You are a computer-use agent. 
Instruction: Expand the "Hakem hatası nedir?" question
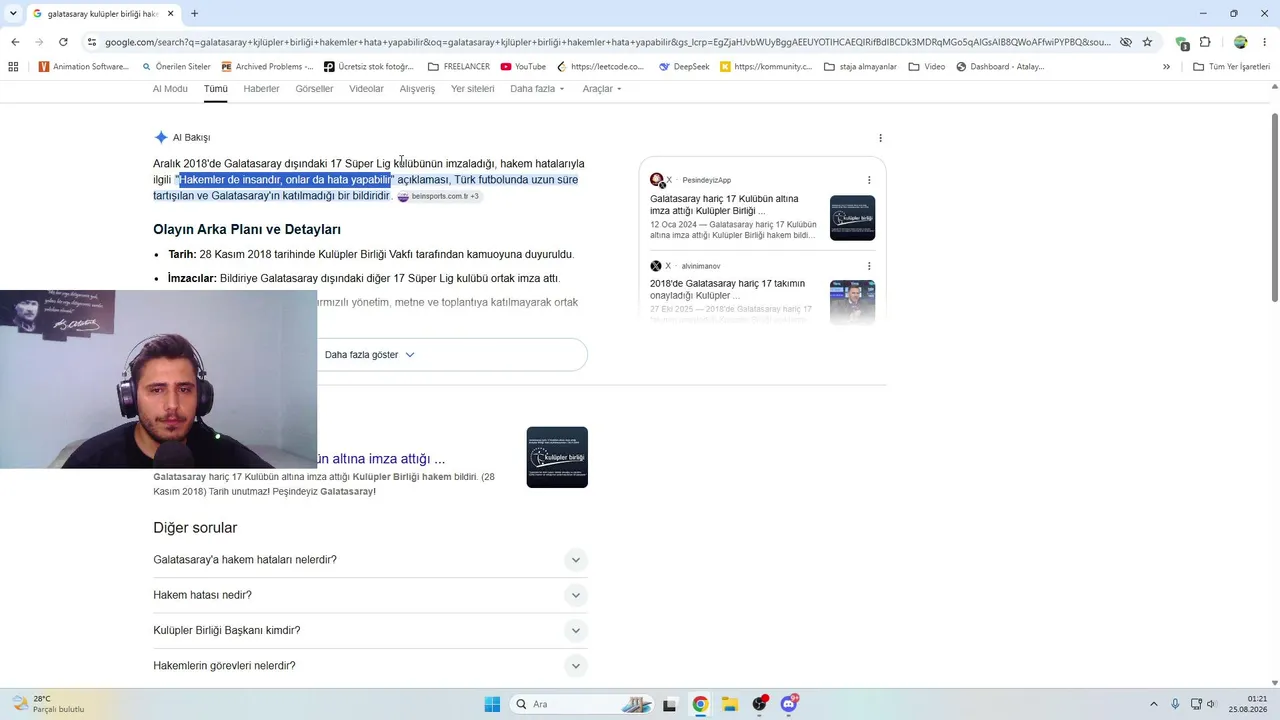370,595
